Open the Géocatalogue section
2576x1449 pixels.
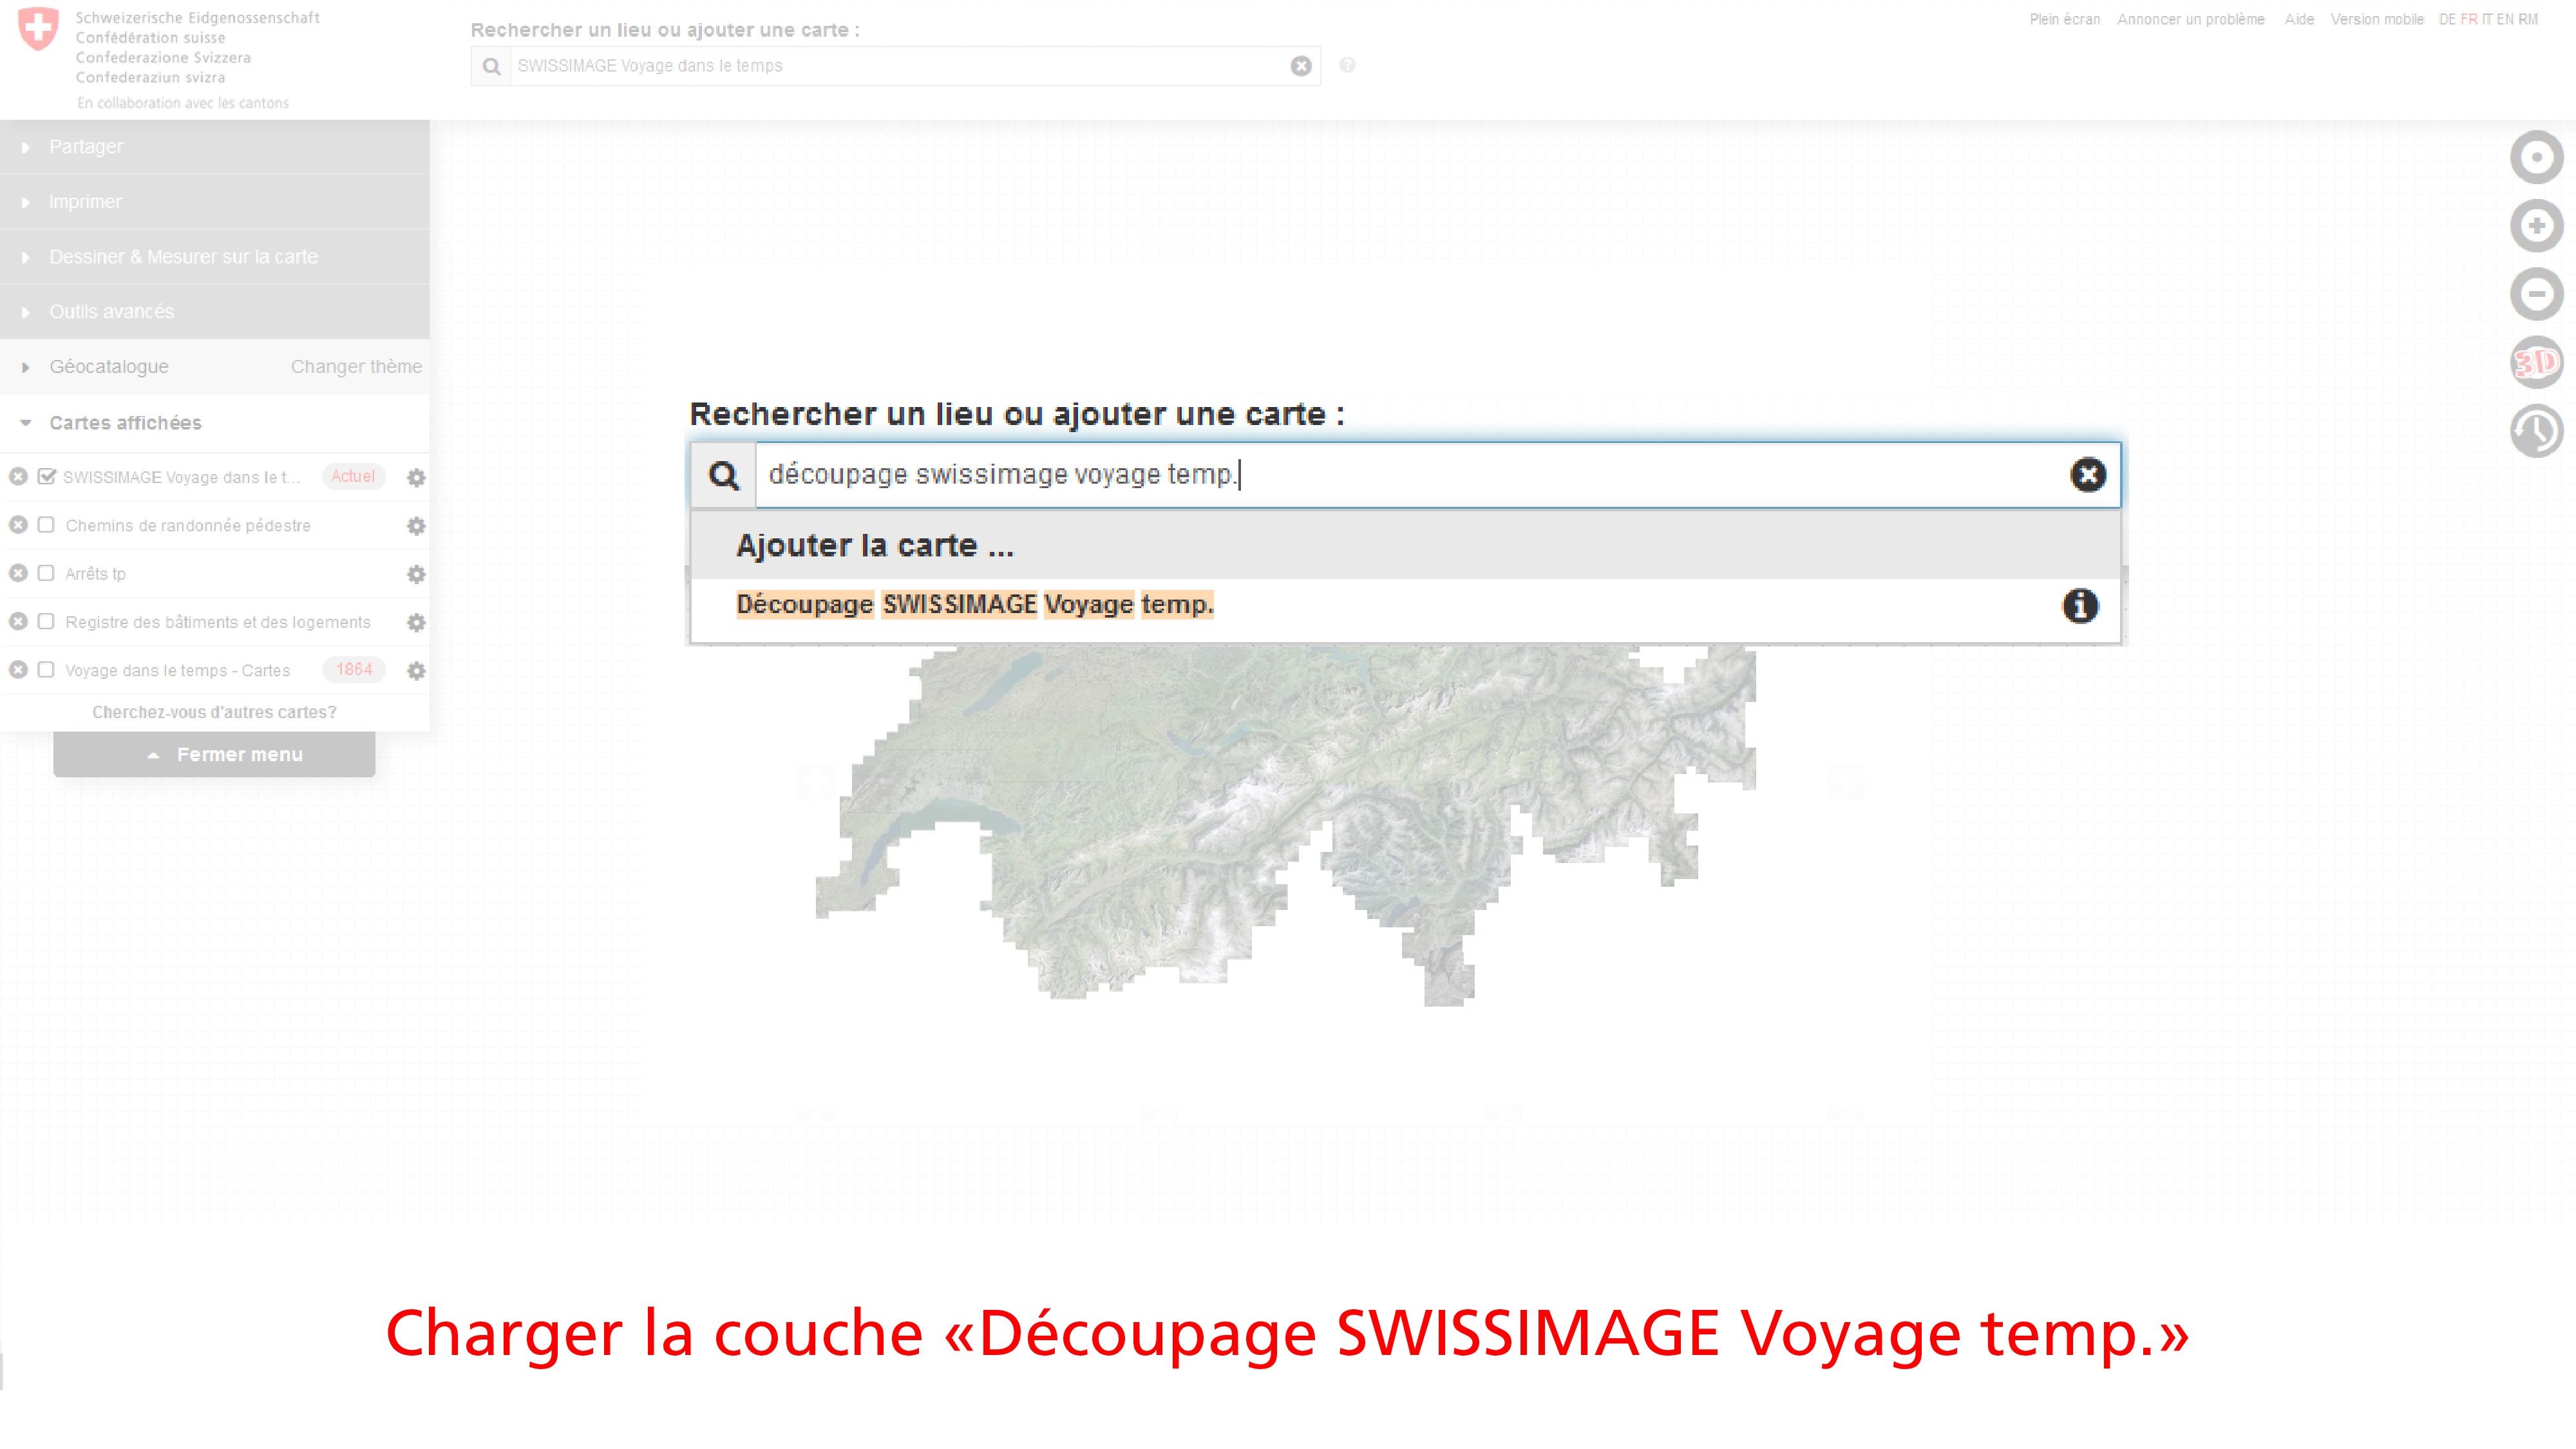(108, 367)
